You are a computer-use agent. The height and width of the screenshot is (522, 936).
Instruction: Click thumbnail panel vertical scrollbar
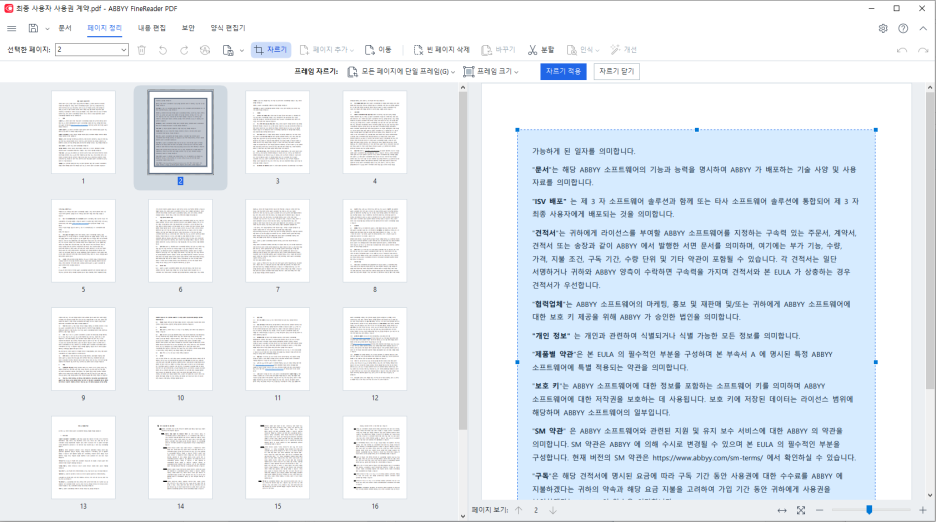pyautogui.click(x=463, y=261)
